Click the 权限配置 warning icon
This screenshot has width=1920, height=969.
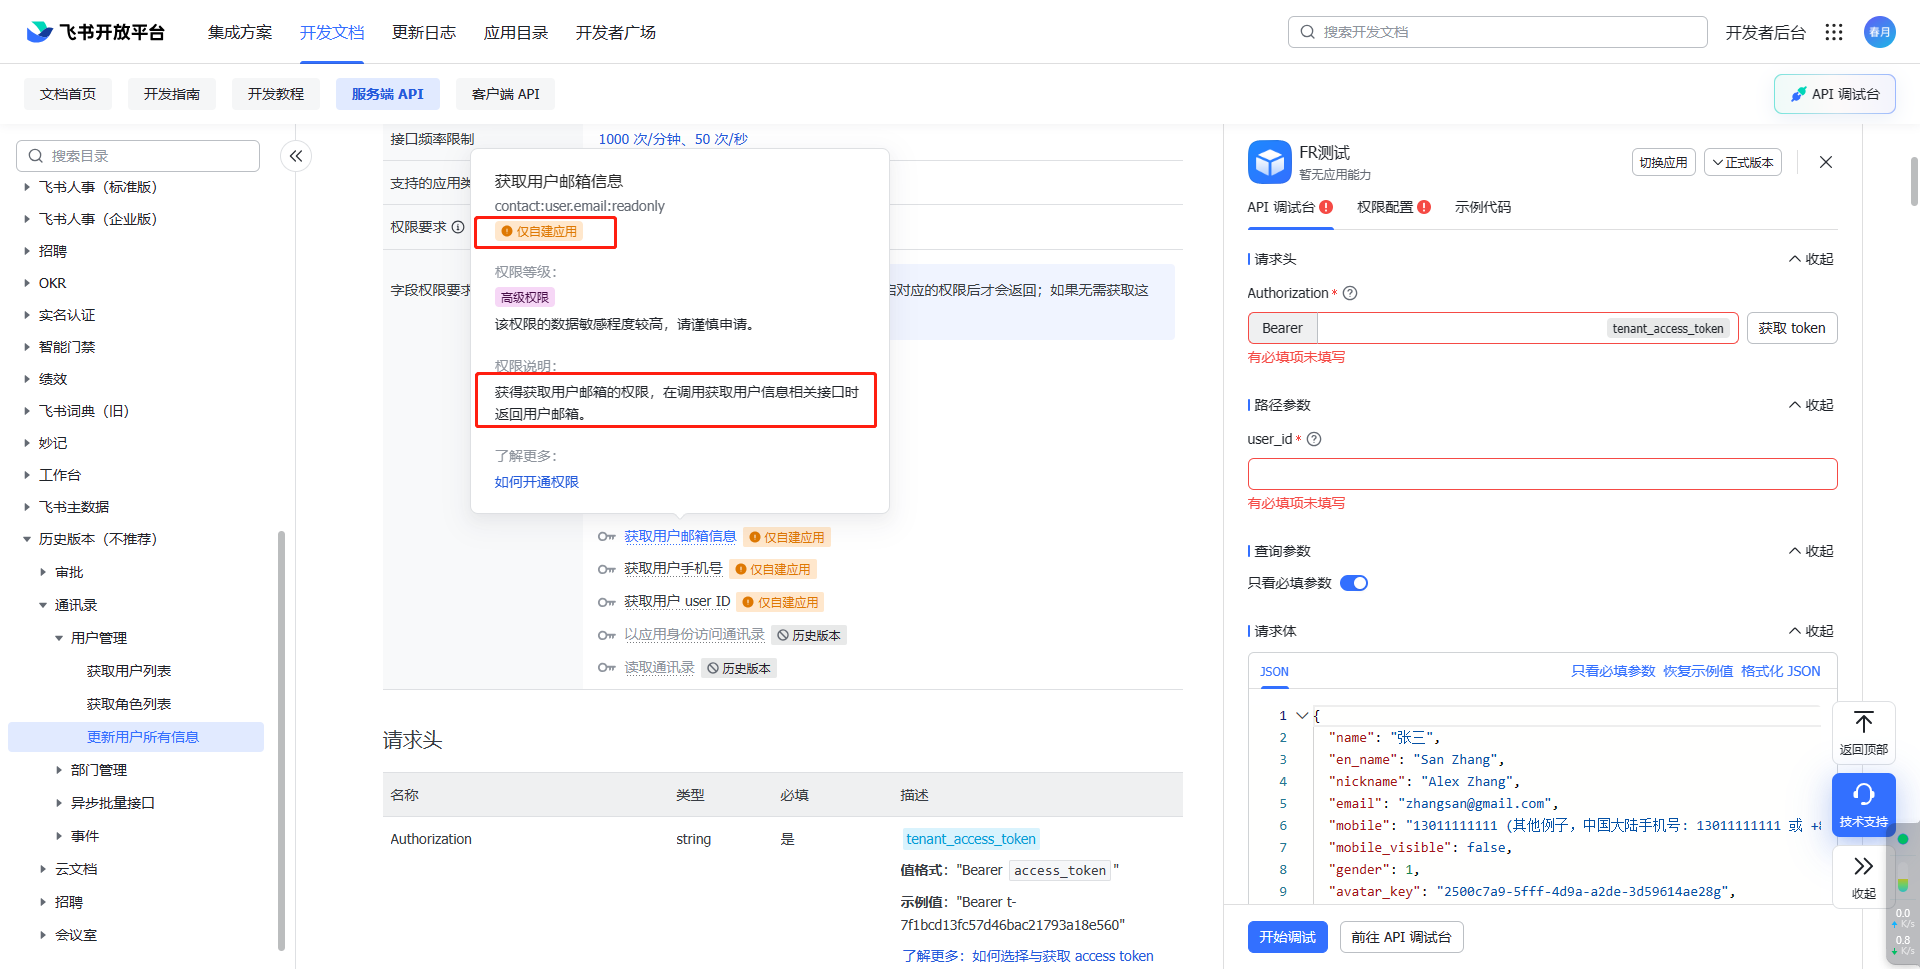pos(1424,207)
